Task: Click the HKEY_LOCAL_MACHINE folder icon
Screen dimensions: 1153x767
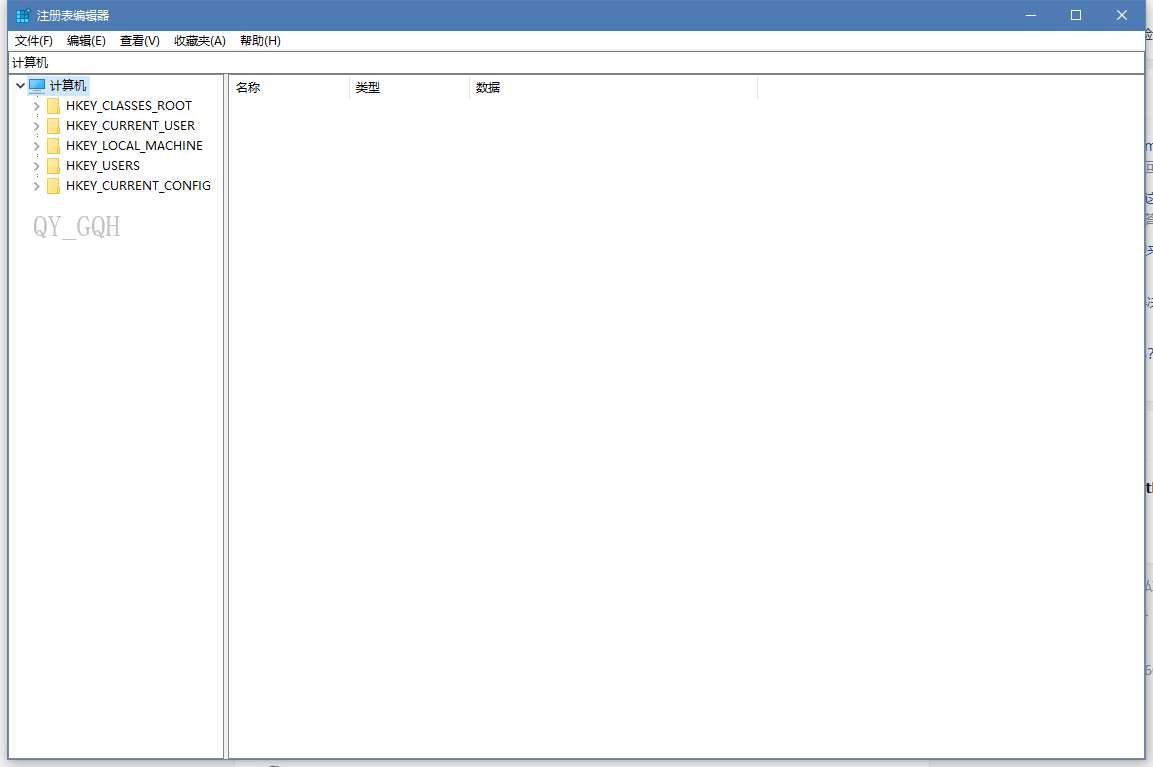Action: tap(53, 146)
